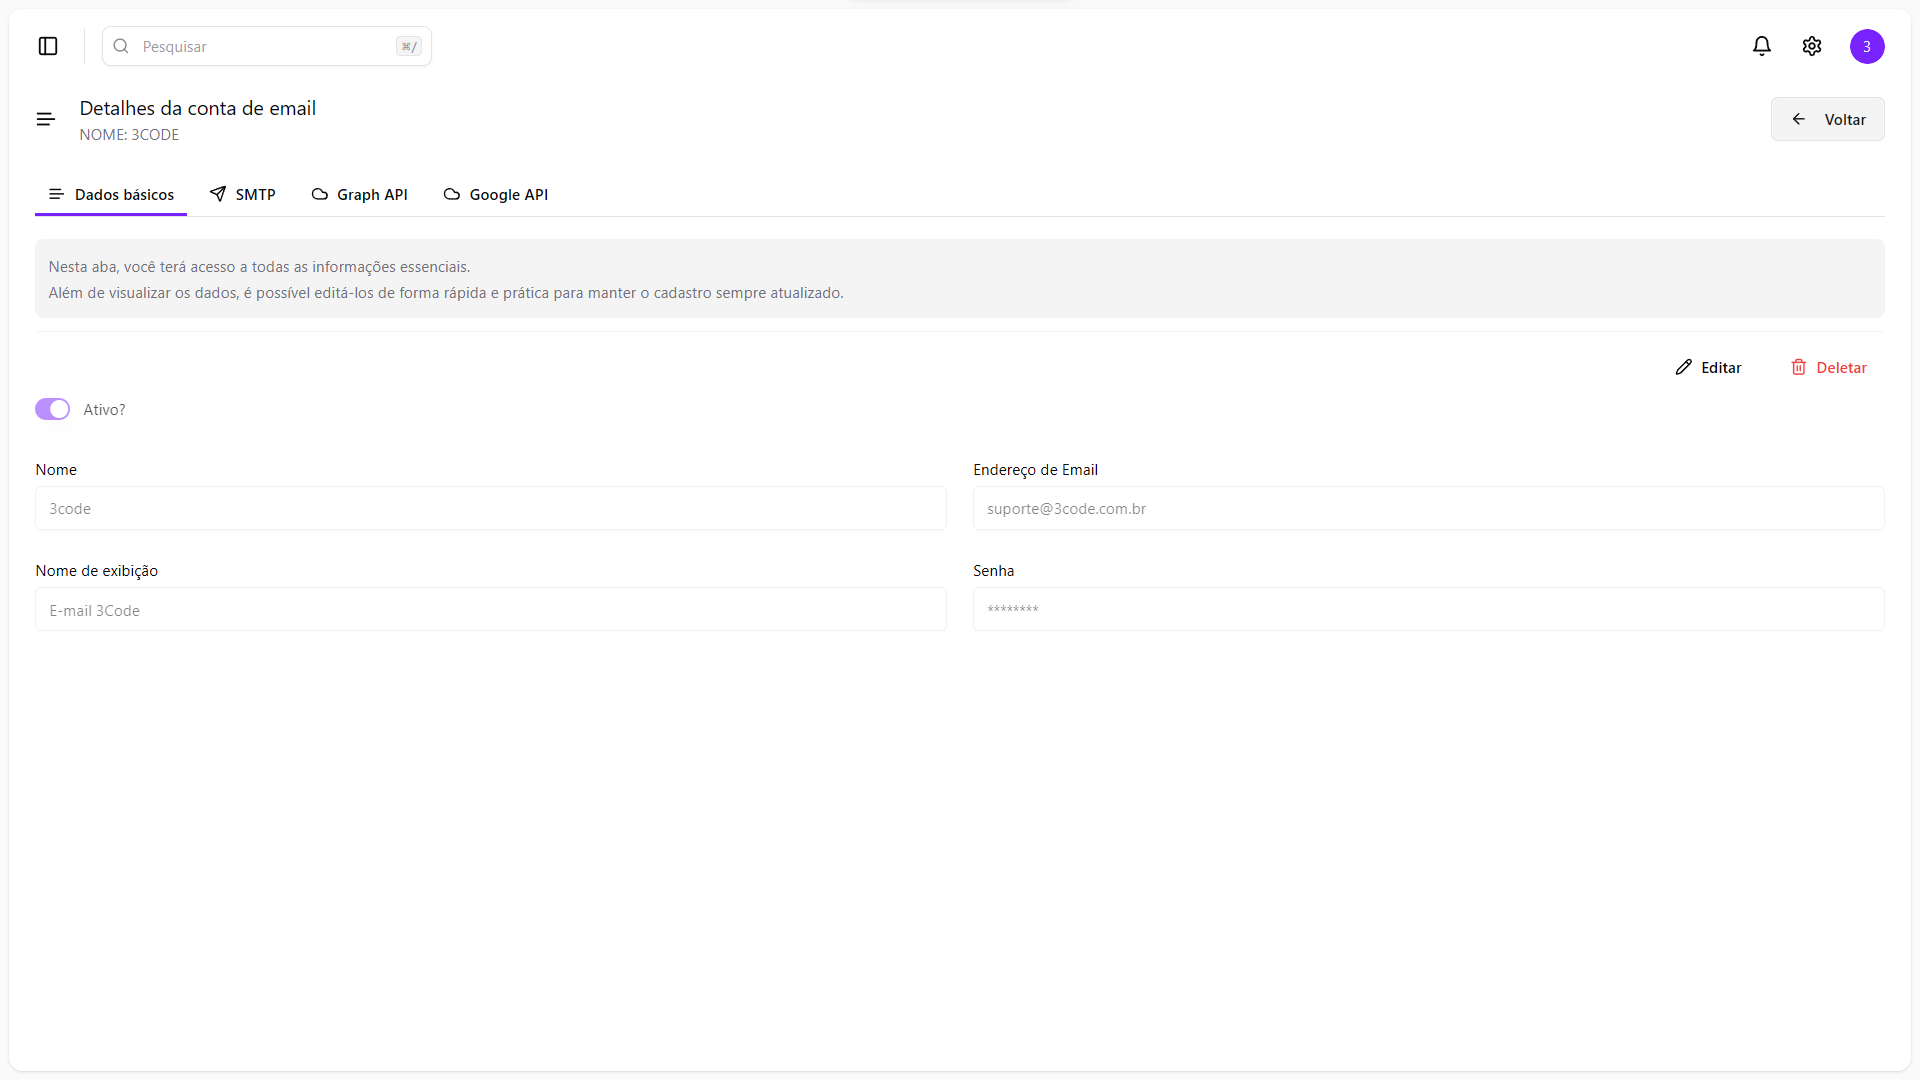The width and height of the screenshot is (1920, 1080).
Task: Click the Pesquisar search field
Action: [267, 46]
